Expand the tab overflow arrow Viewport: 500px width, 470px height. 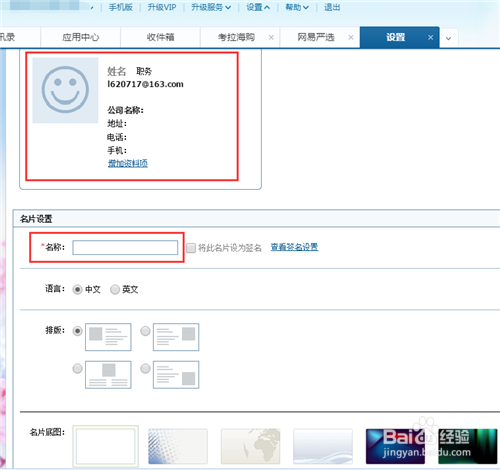click(x=449, y=38)
